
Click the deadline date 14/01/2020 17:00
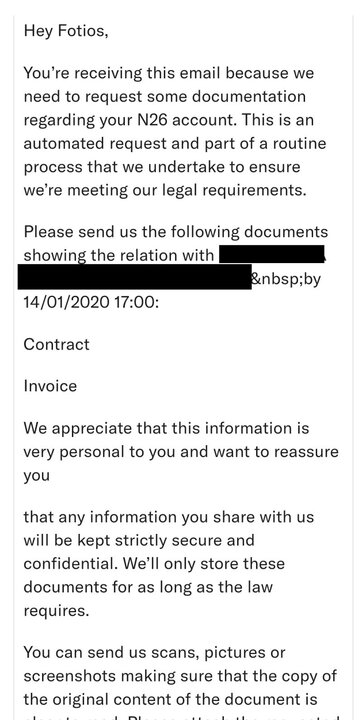coord(91,303)
